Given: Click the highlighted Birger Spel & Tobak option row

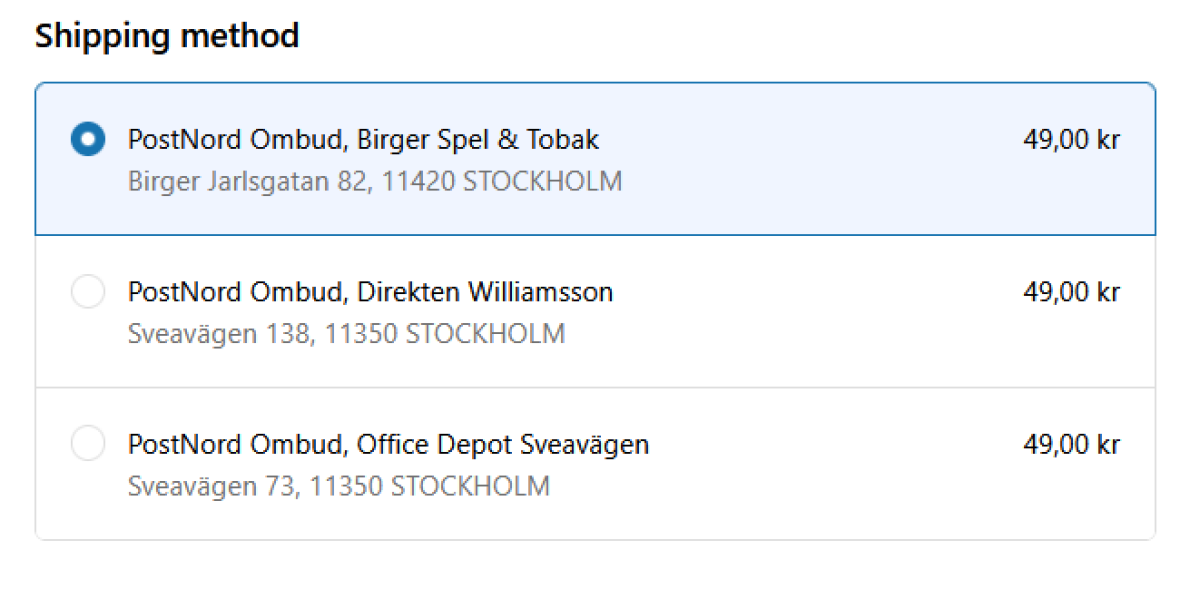Looking at the screenshot, I should 800,160.
